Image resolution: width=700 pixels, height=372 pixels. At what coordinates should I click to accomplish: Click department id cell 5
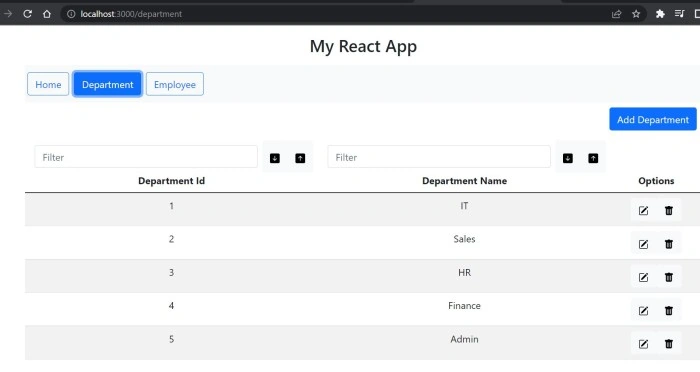[171, 339]
